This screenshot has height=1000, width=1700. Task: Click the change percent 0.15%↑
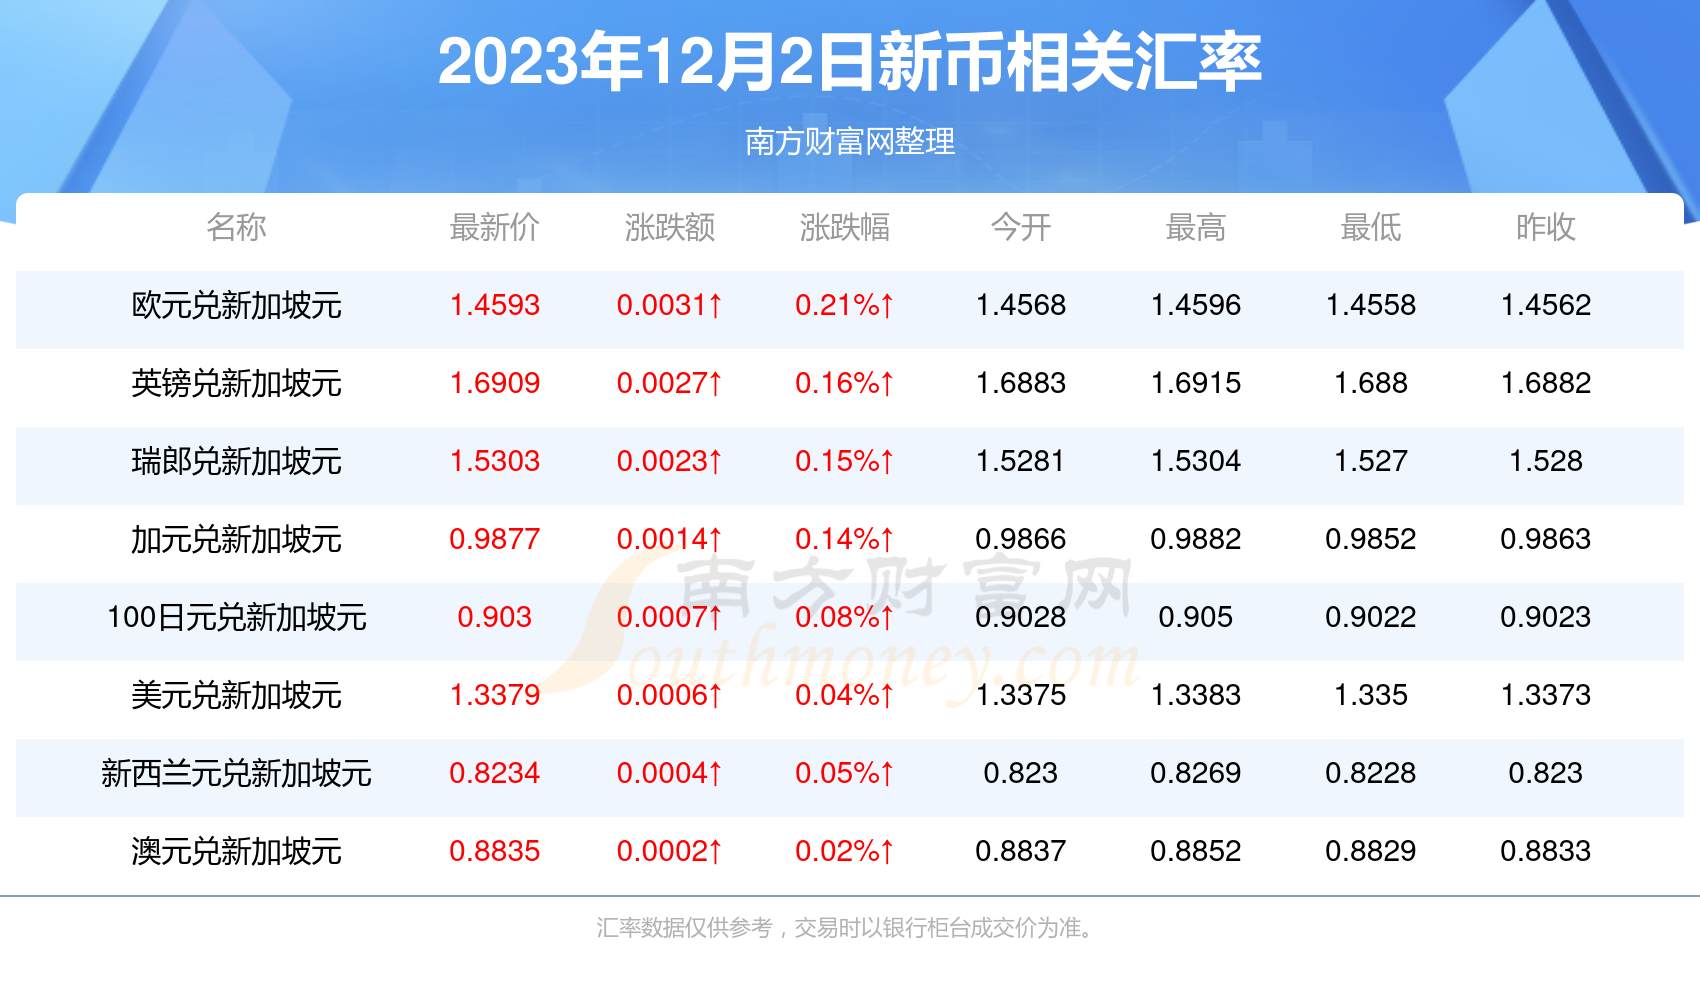click(x=845, y=461)
